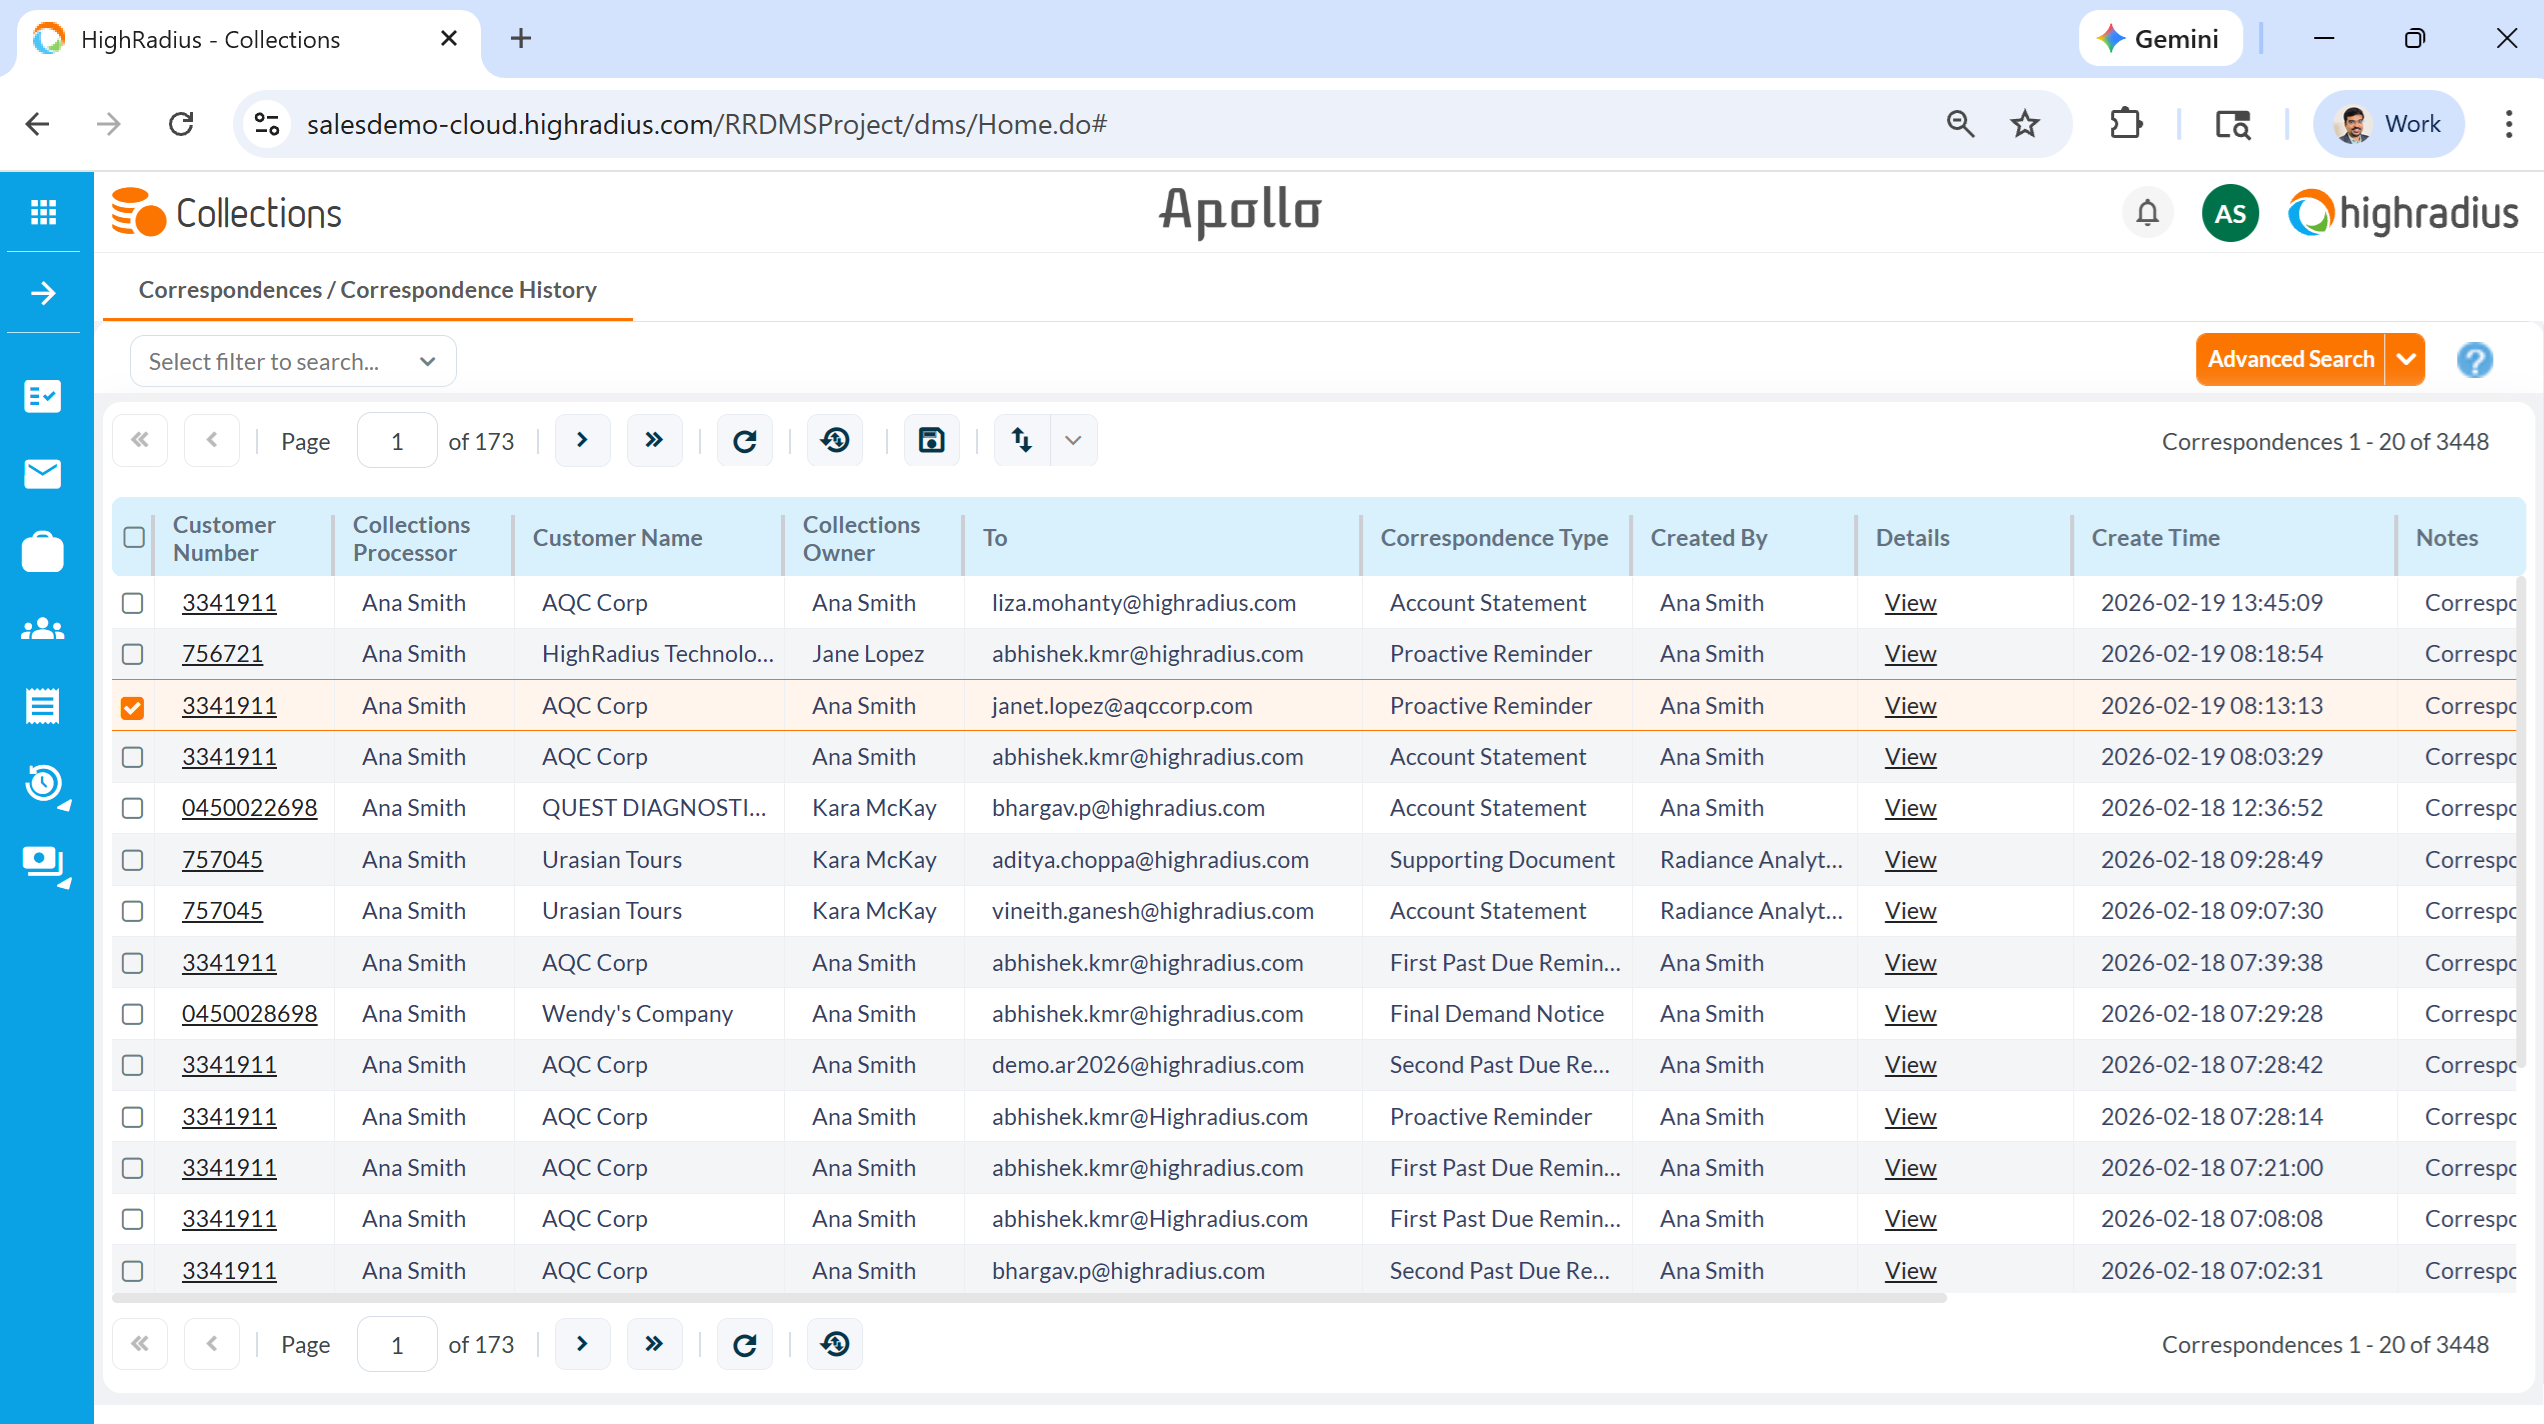Click the blue help question mark icon
The image size is (2544, 1424).
(x=2474, y=360)
